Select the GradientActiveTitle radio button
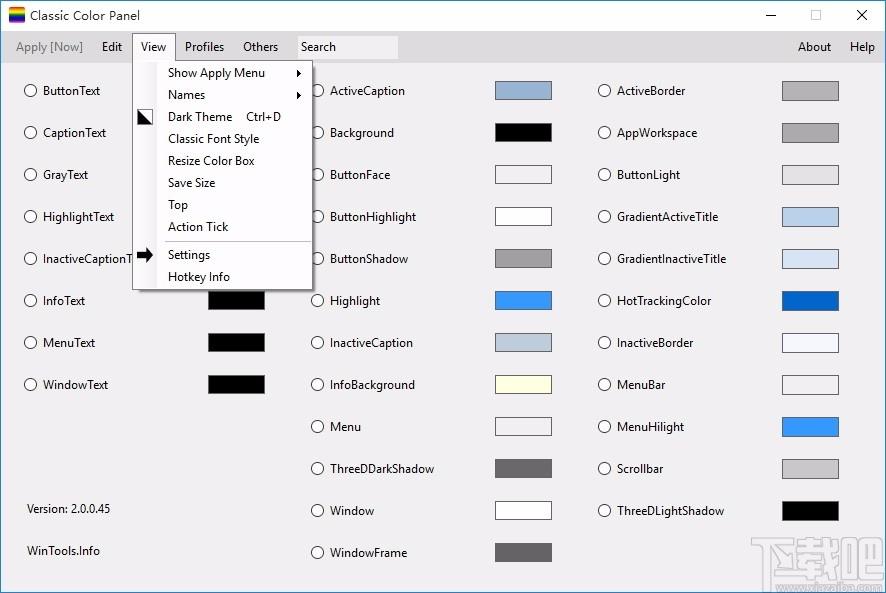This screenshot has width=886, height=593. [x=605, y=217]
